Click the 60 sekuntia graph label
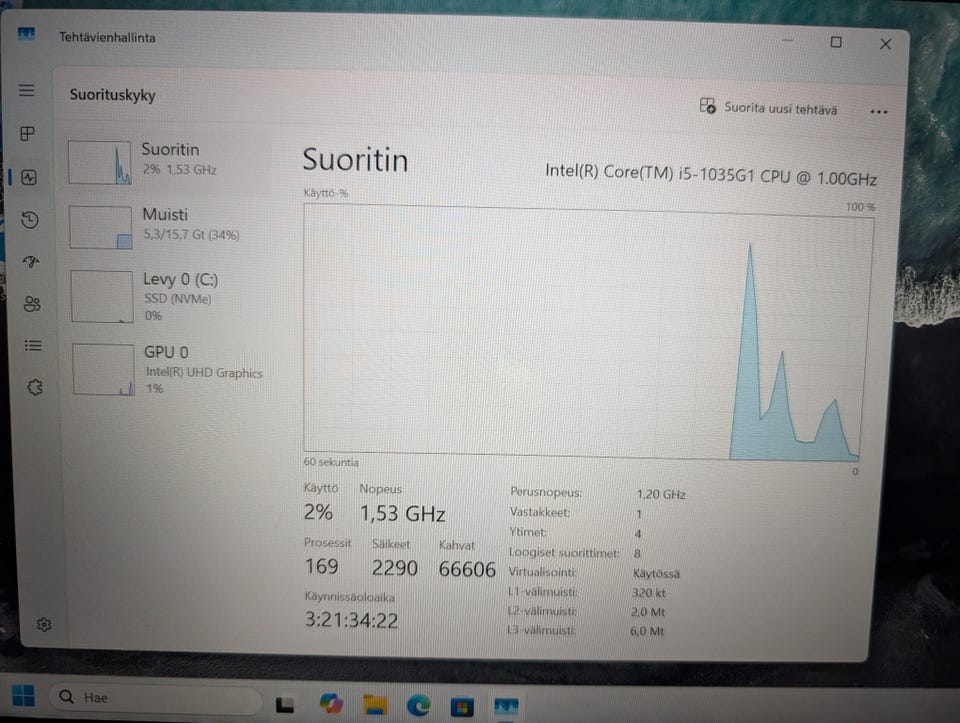Screen dimensions: 960x723 tap(331, 462)
